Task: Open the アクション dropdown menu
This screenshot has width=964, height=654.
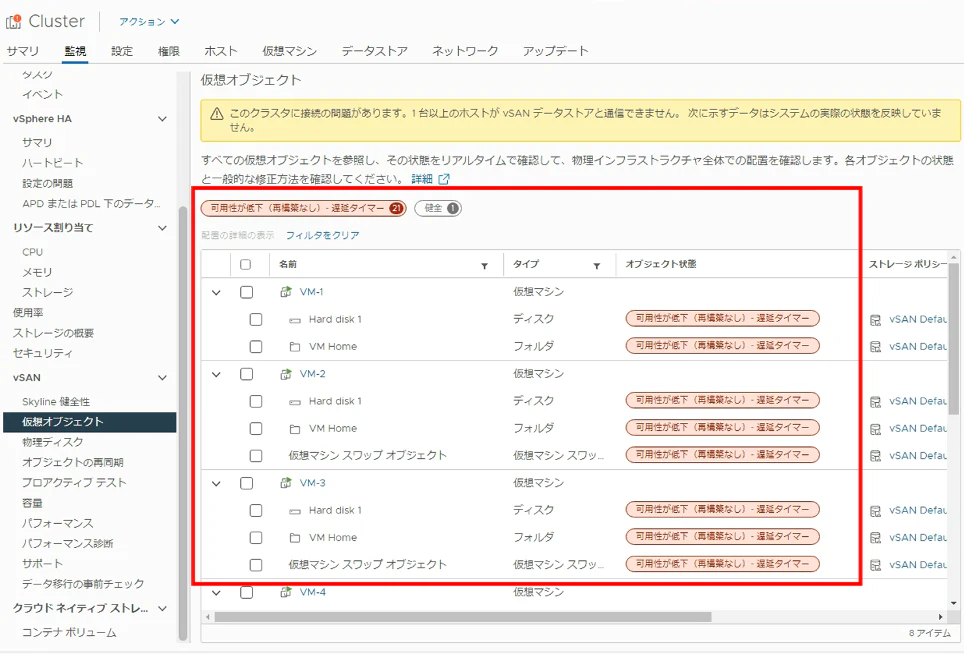Action: [149, 22]
